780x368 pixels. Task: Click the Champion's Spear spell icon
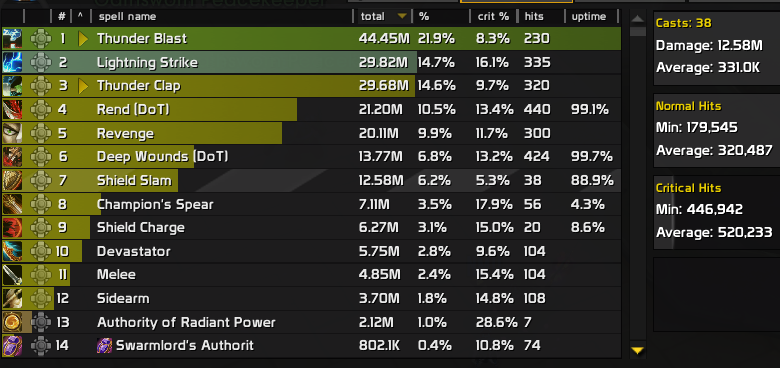(x=12, y=204)
